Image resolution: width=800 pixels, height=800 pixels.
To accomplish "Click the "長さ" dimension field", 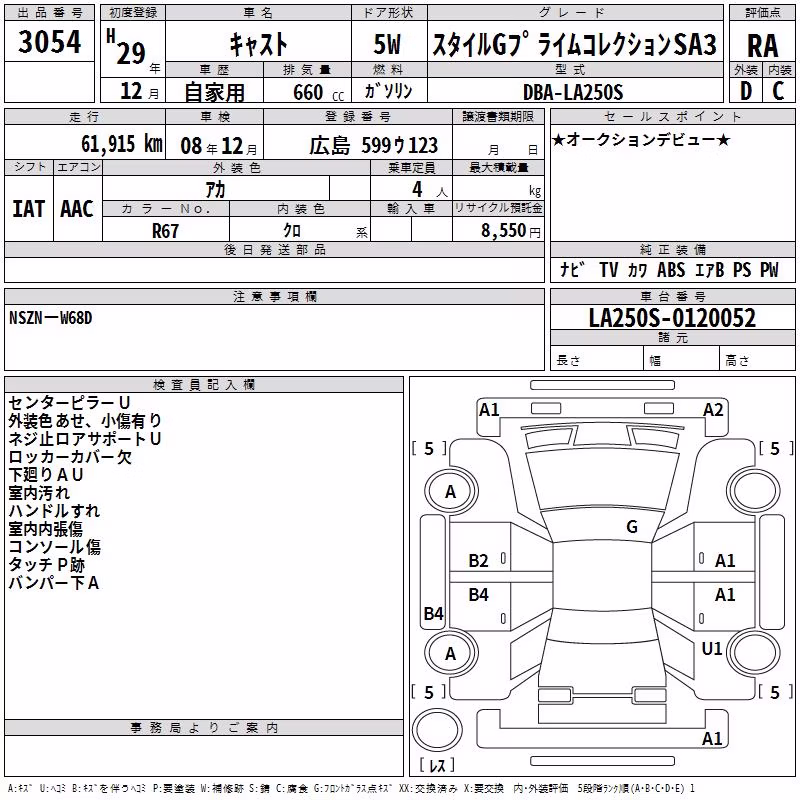I will 597,360.
